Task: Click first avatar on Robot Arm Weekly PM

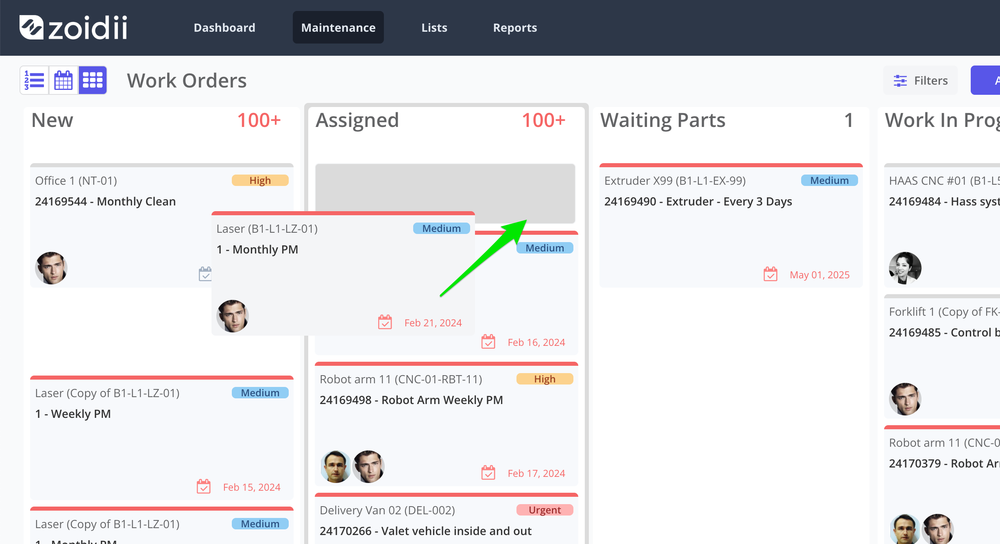Action: (335, 466)
